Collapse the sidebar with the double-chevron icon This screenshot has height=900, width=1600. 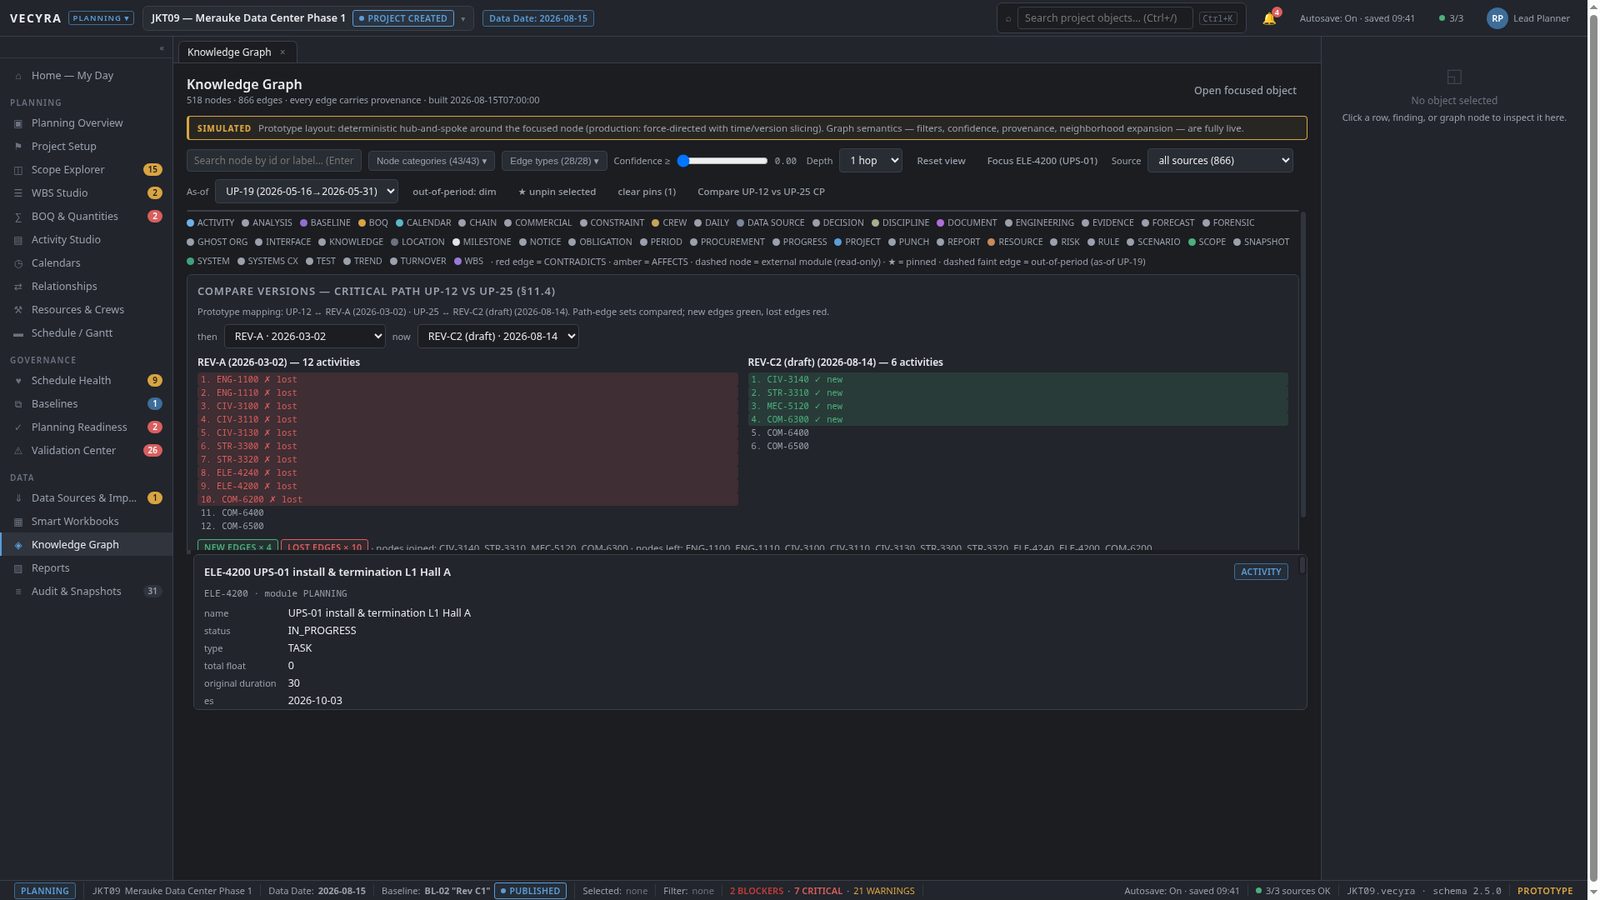(161, 48)
